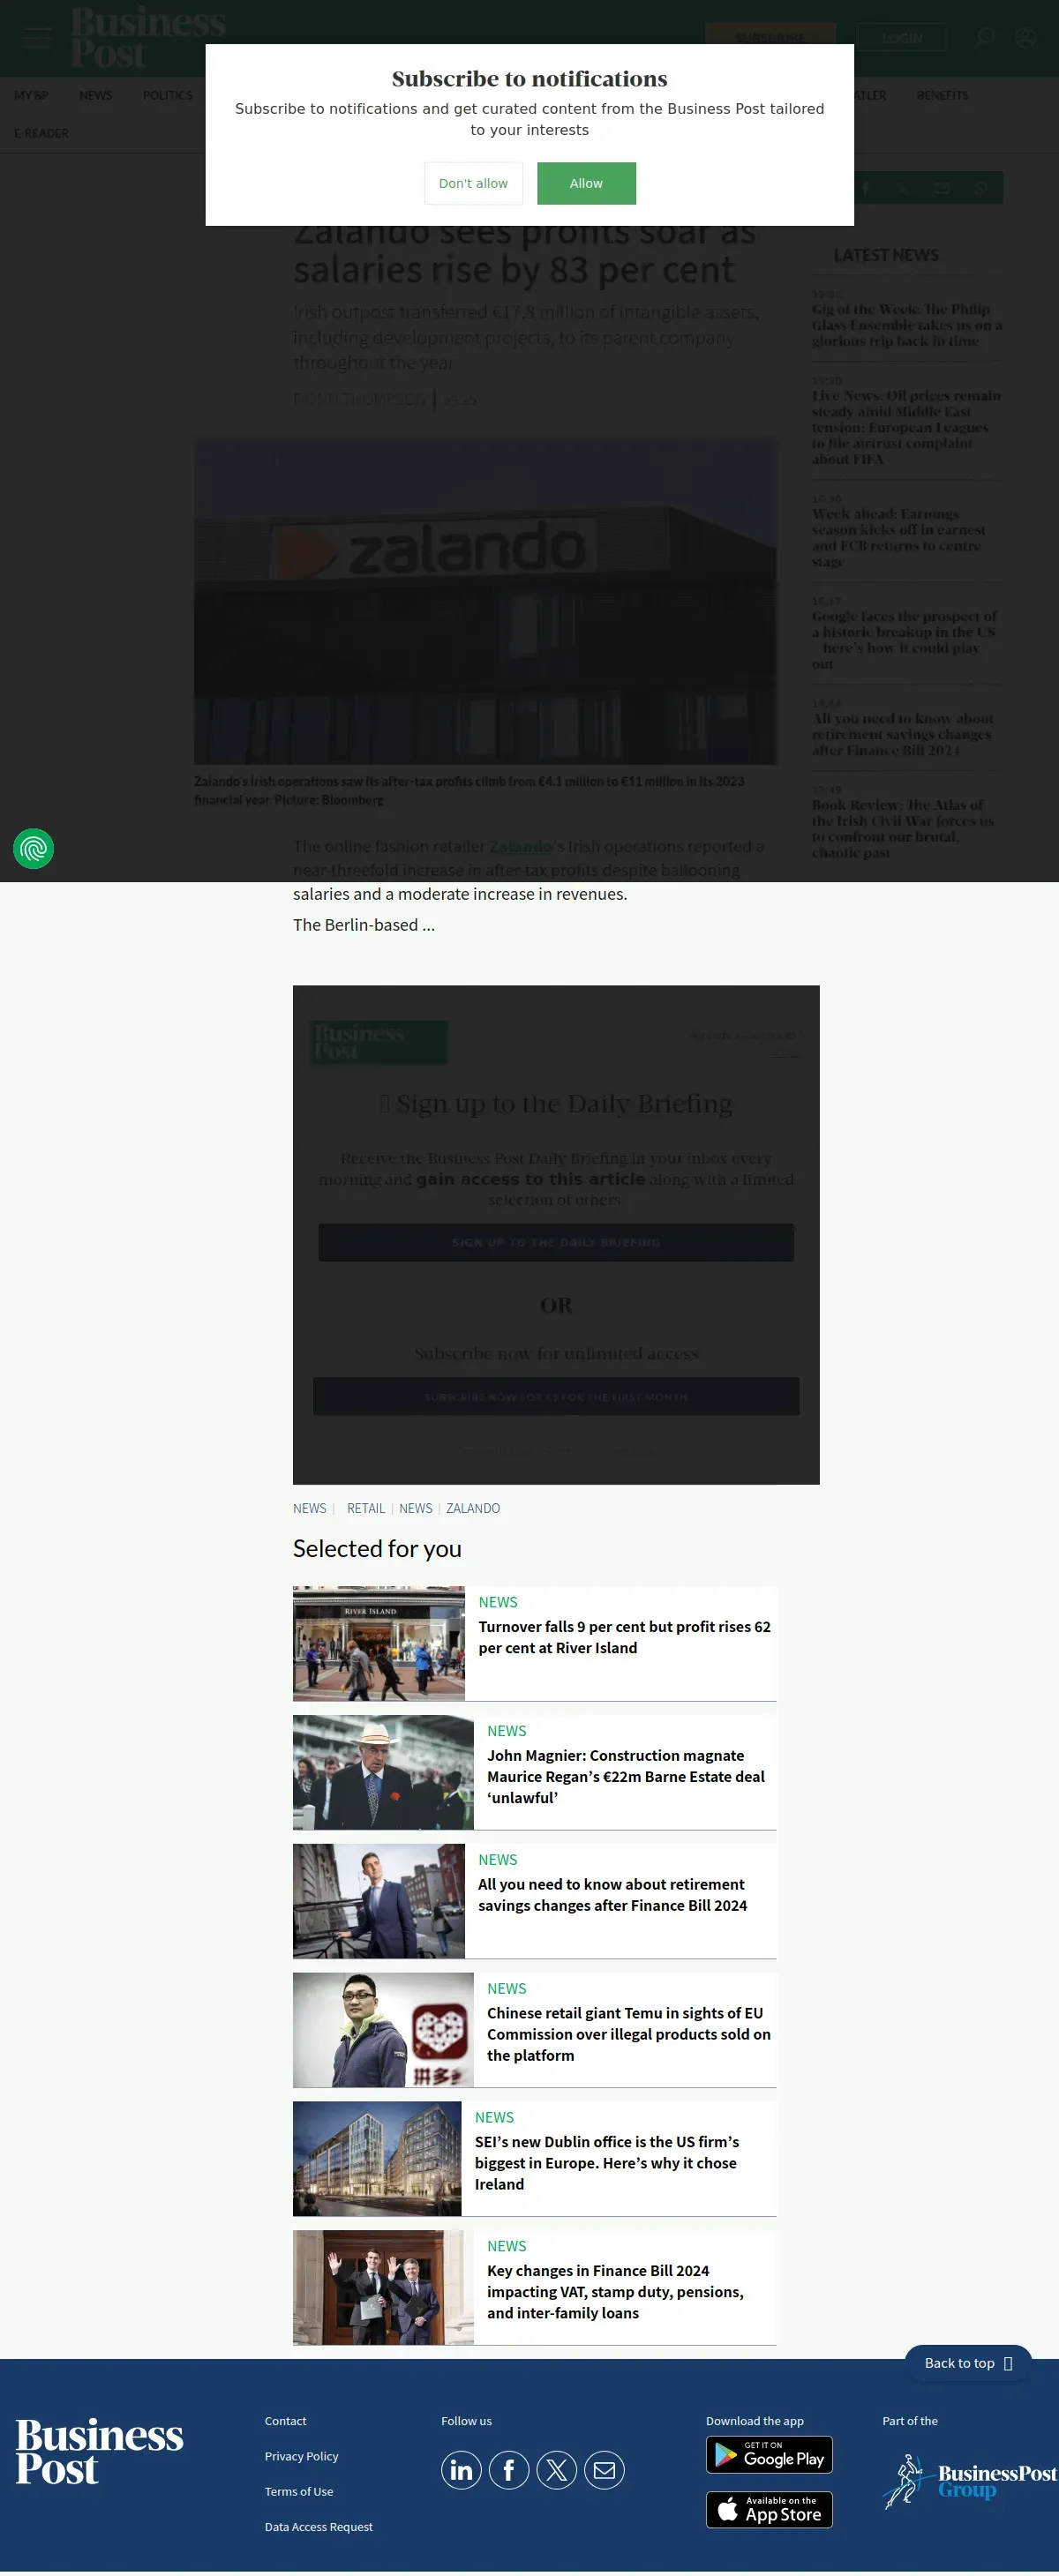This screenshot has width=1059, height=2576.
Task: Open the retirement savings Finance Bill article
Action: [x=612, y=1895]
